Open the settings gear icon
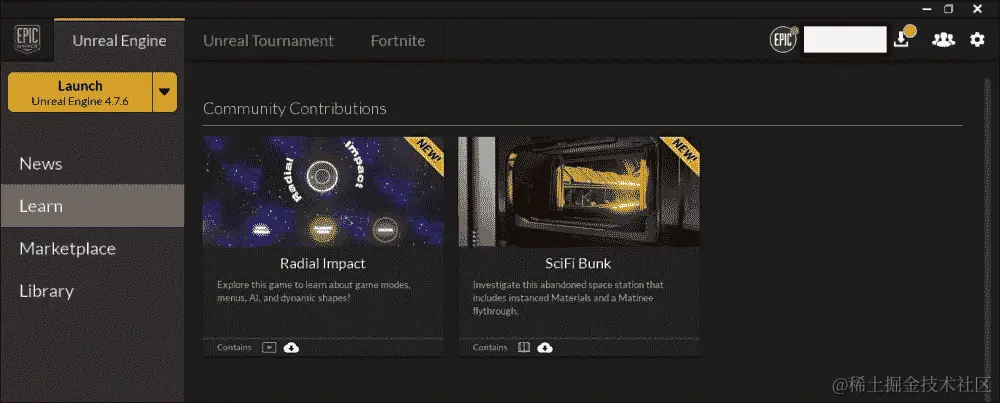 977,40
